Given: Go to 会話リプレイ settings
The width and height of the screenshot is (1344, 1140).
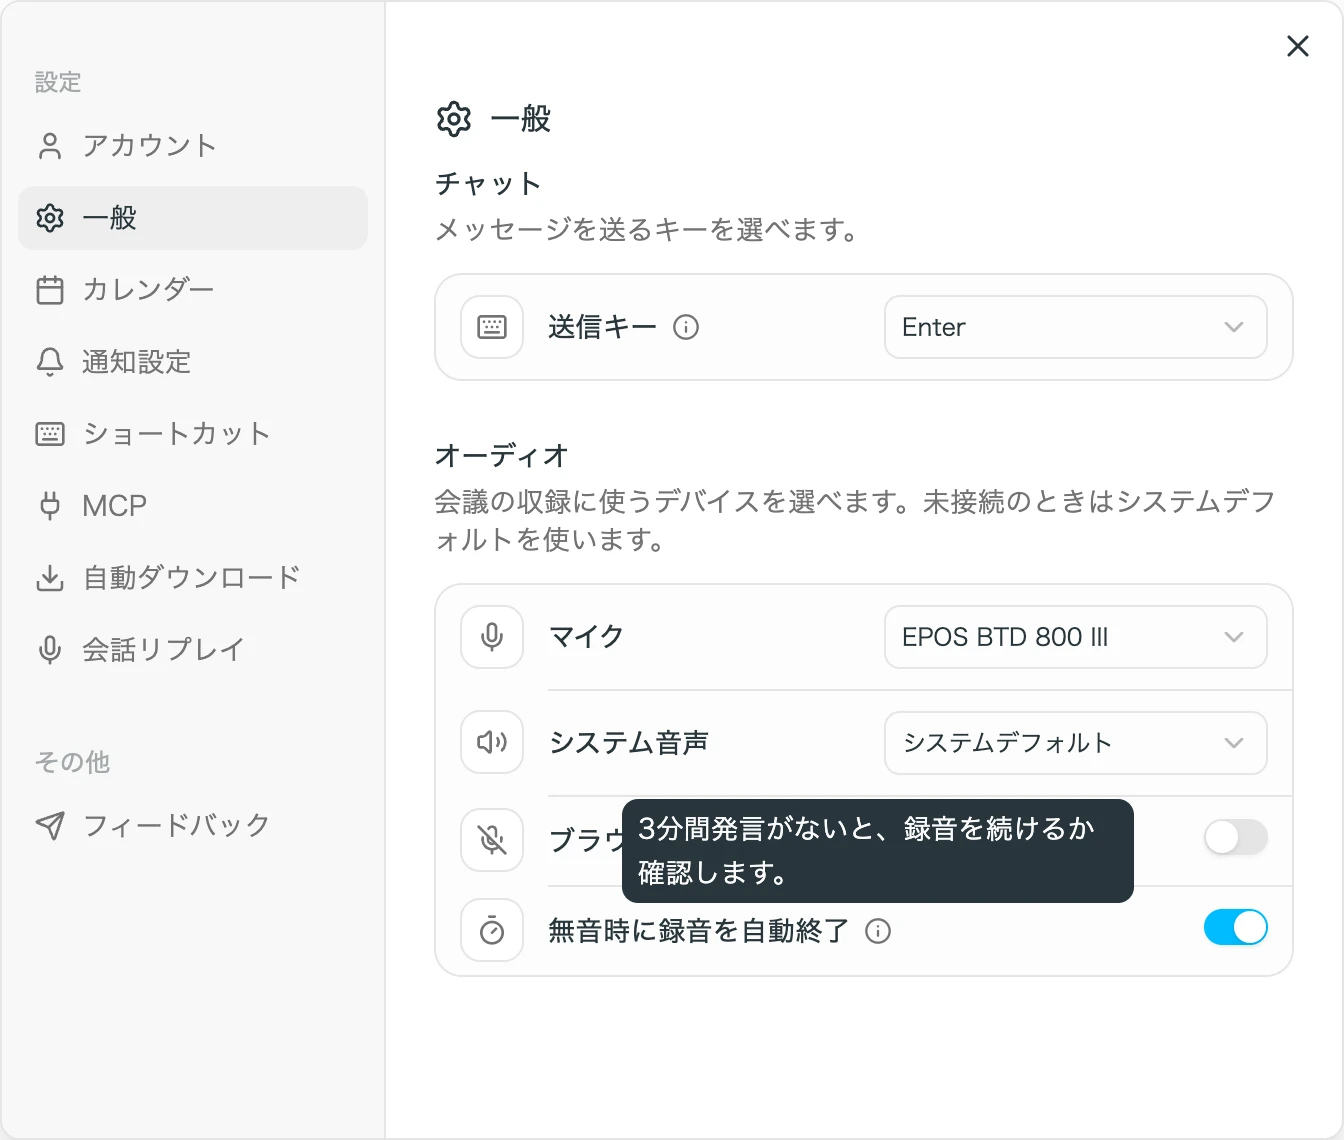Looking at the screenshot, I should pos(193,650).
